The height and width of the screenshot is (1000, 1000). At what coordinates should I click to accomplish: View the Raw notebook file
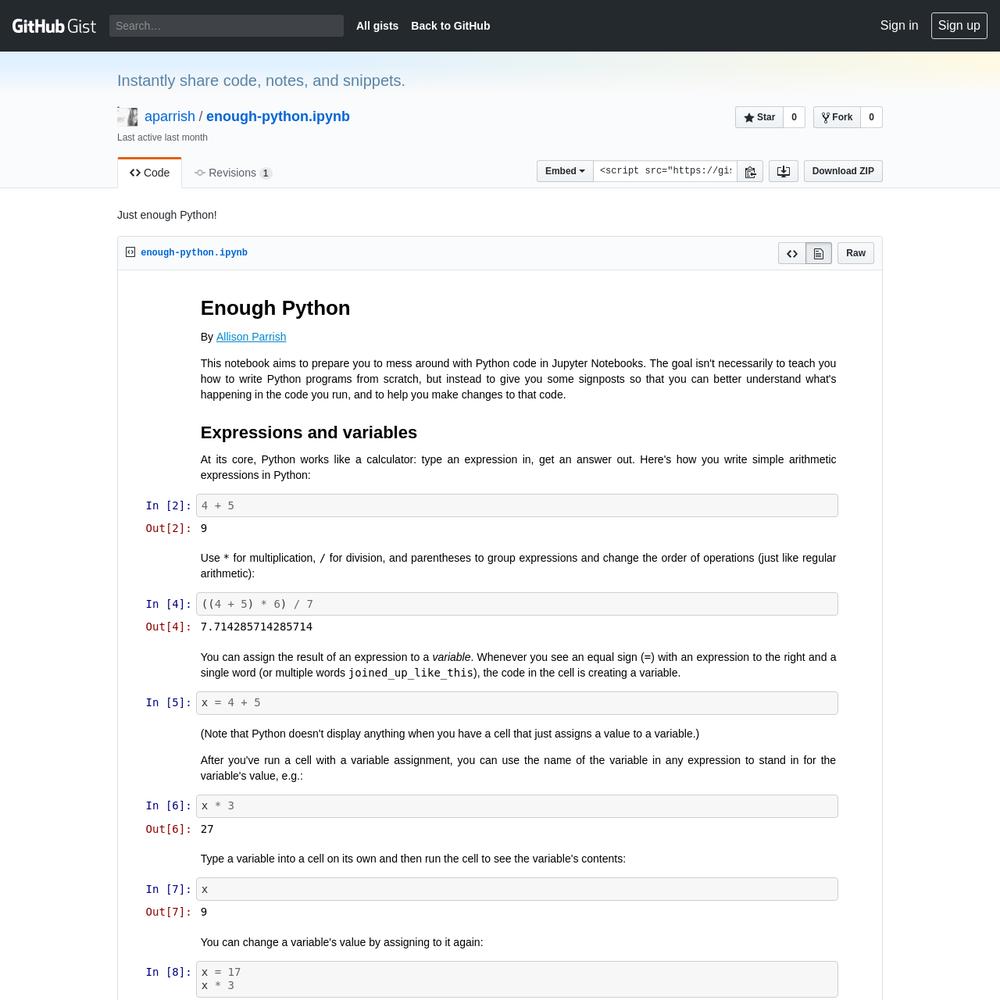[x=856, y=253]
